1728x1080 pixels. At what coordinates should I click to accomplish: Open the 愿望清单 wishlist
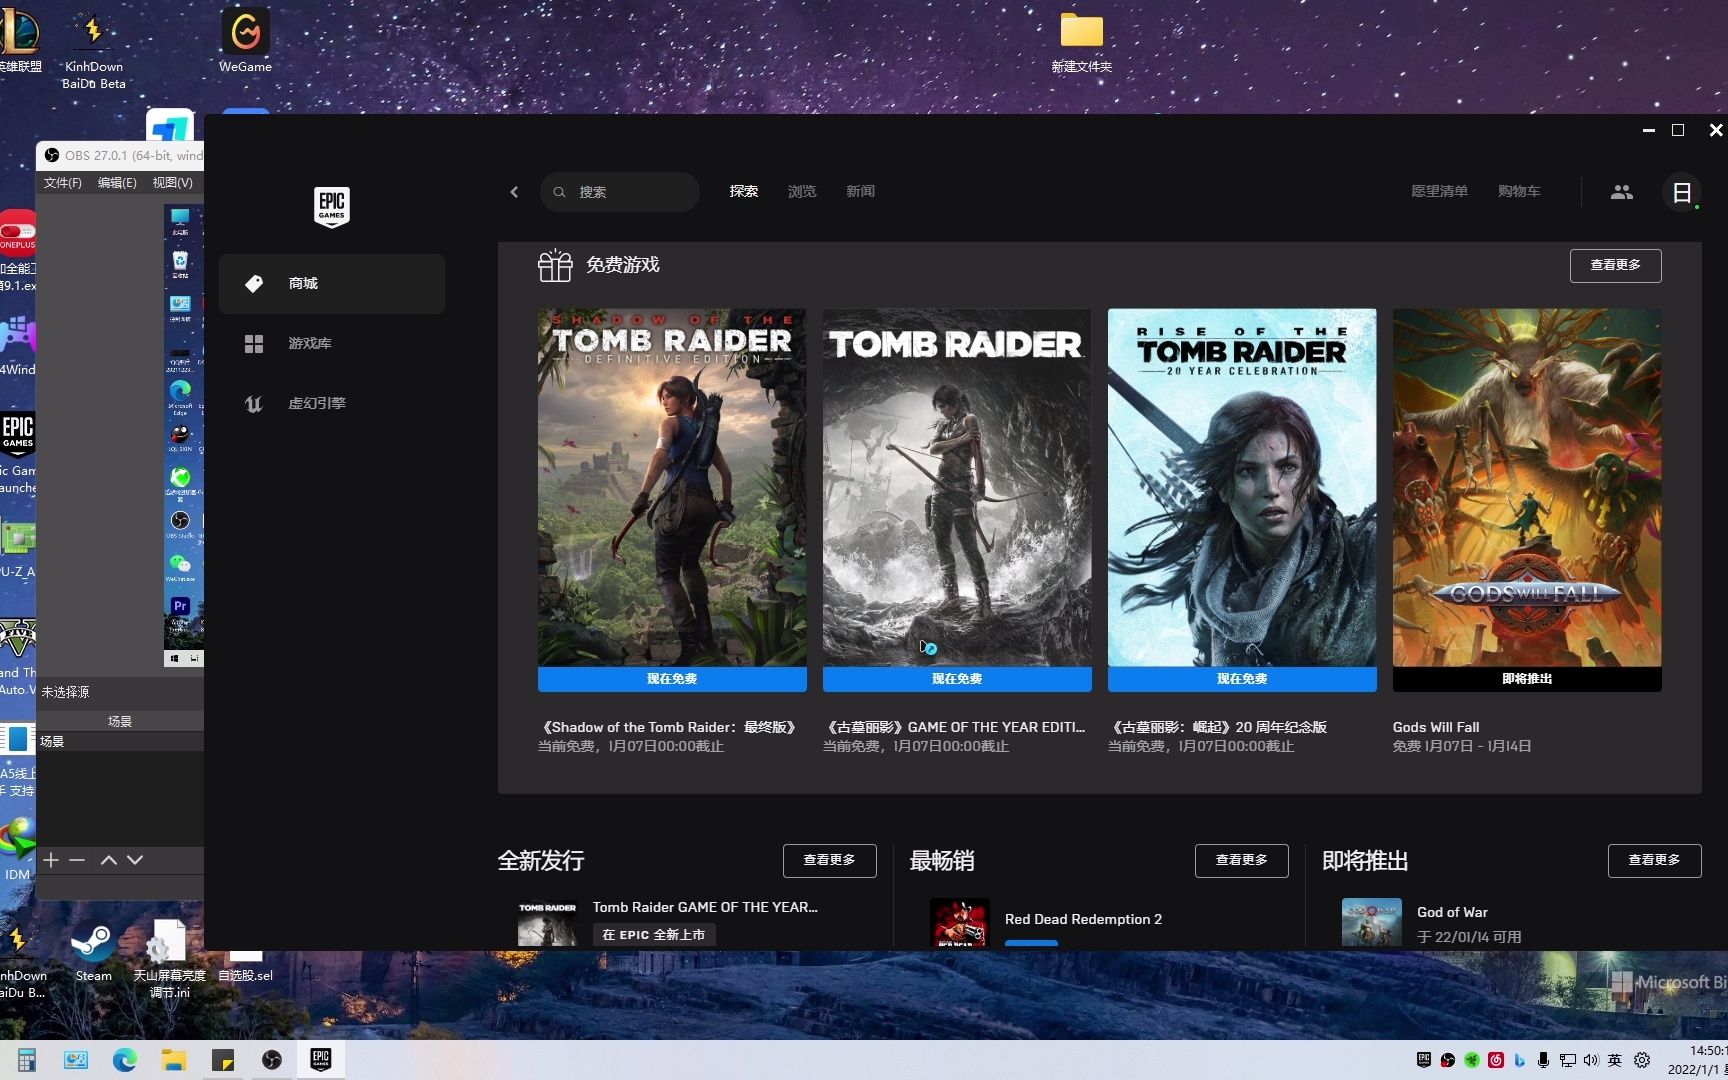coord(1439,191)
